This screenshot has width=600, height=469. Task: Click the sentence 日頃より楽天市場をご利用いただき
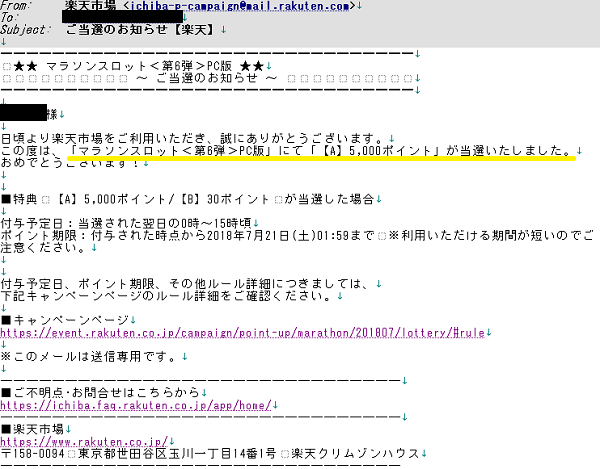(x=192, y=138)
